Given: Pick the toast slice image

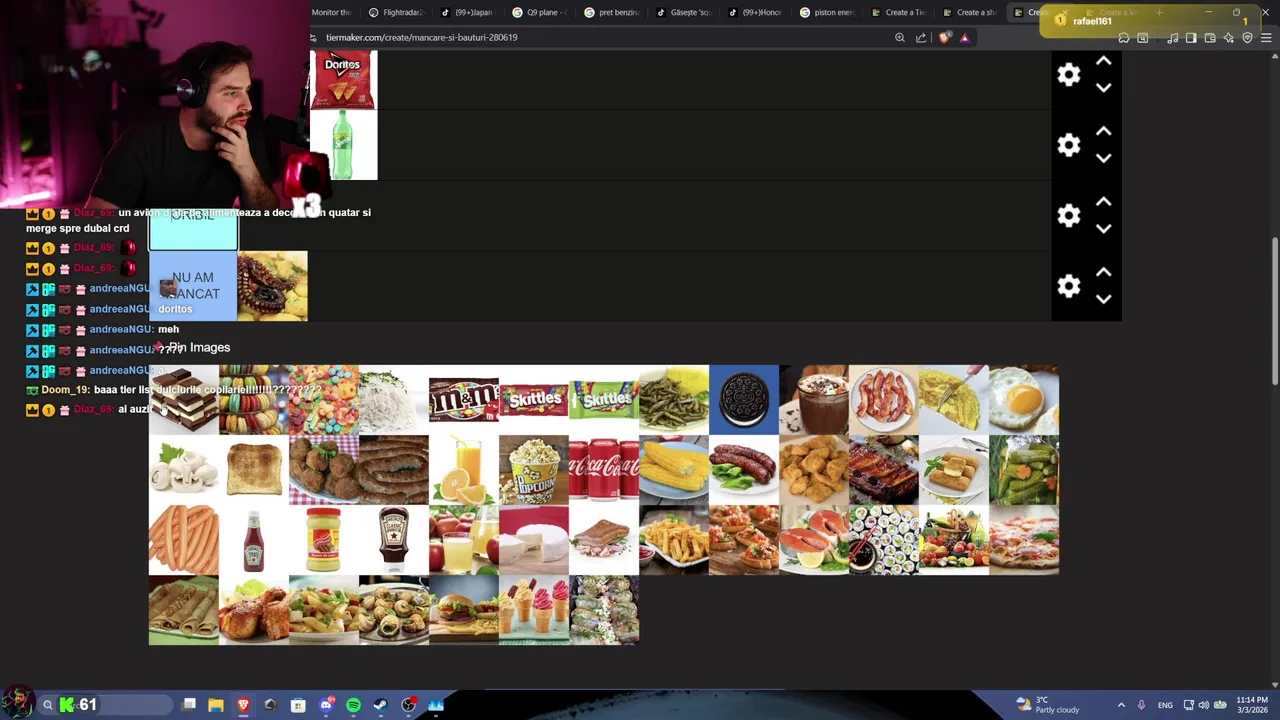Looking at the screenshot, I should [x=254, y=470].
